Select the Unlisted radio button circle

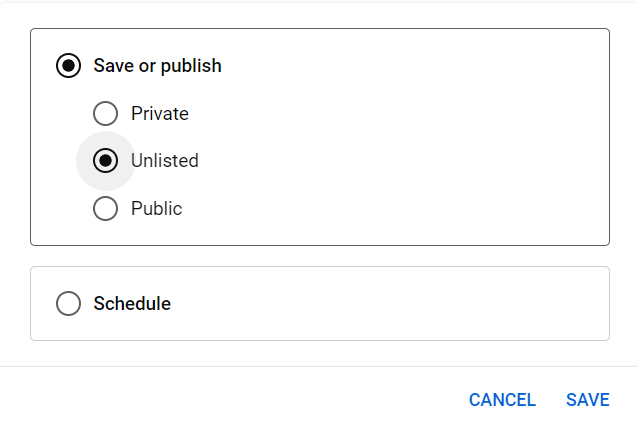(x=105, y=160)
